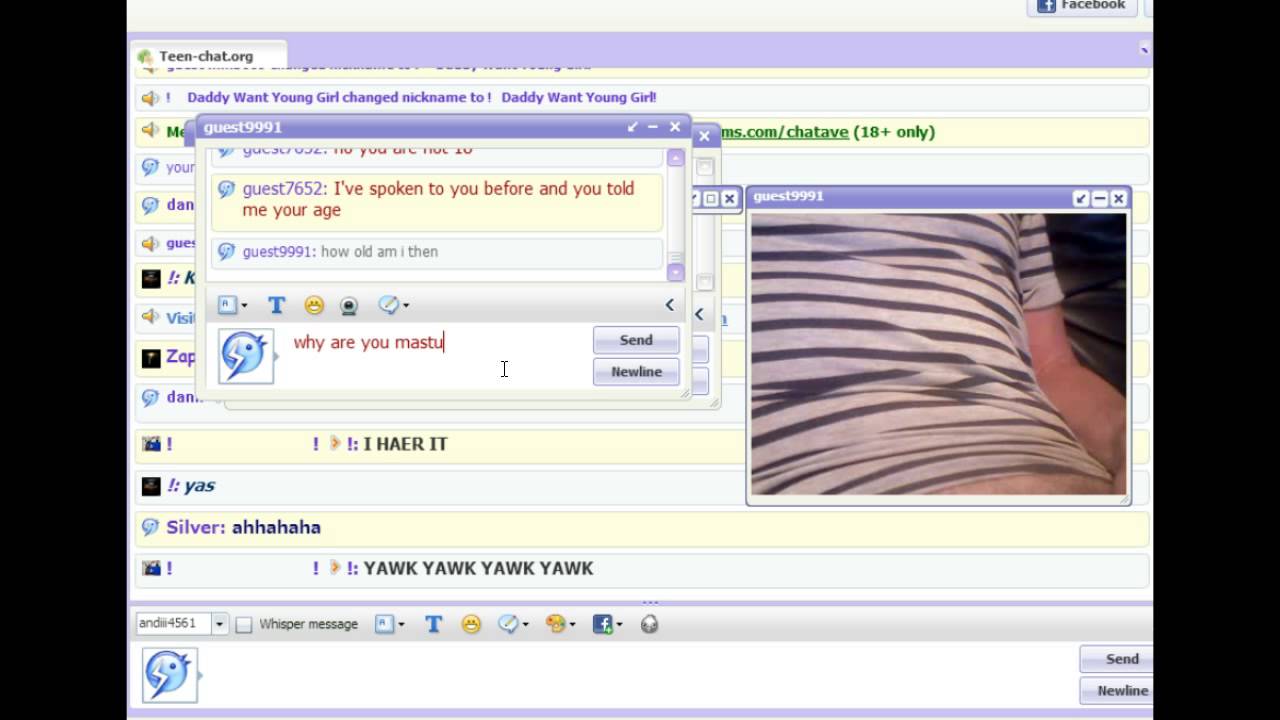Open the andiii4561 recipient dropdown
The width and height of the screenshot is (1280, 720).
(219, 624)
